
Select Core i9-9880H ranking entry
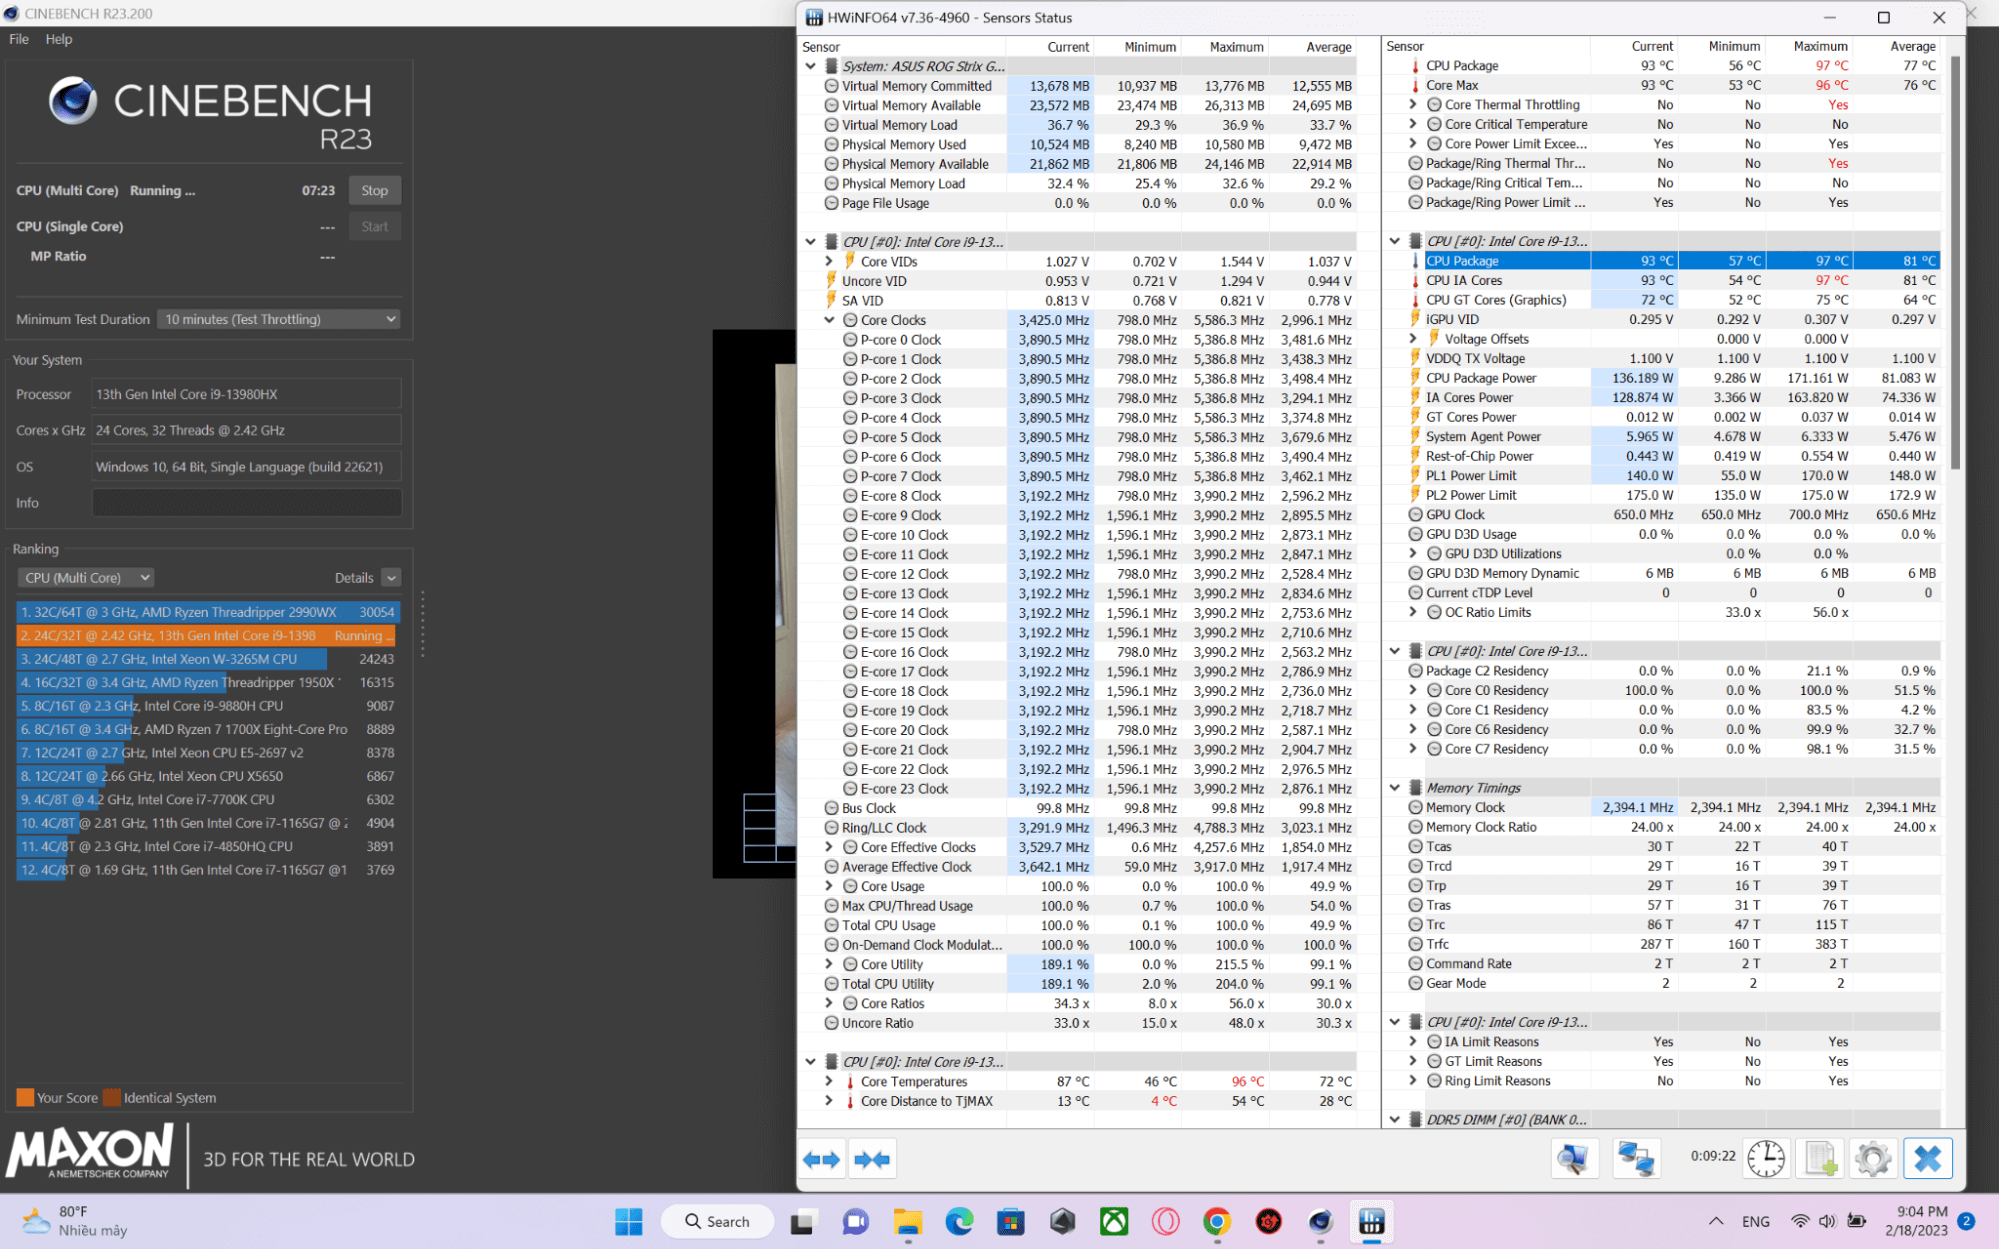[x=207, y=706]
